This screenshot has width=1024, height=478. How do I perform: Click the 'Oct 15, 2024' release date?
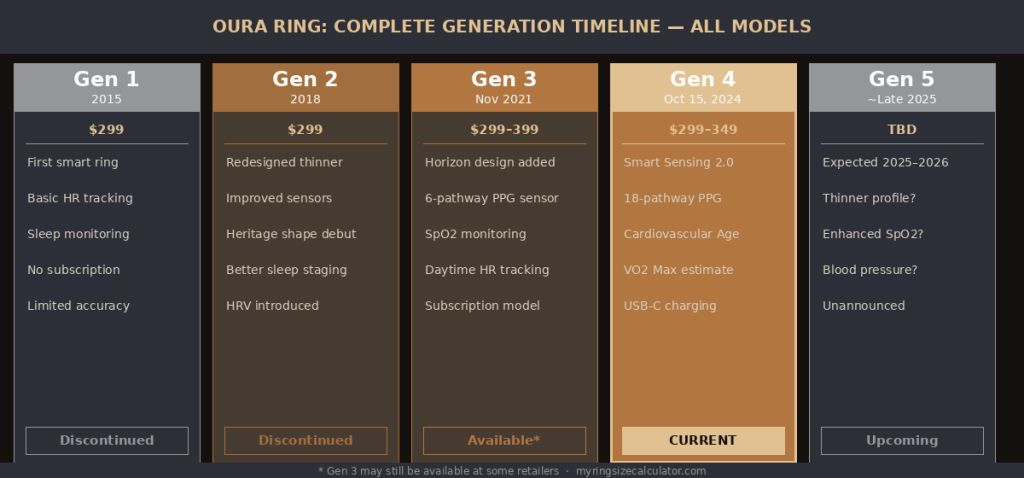(x=703, y=99)
